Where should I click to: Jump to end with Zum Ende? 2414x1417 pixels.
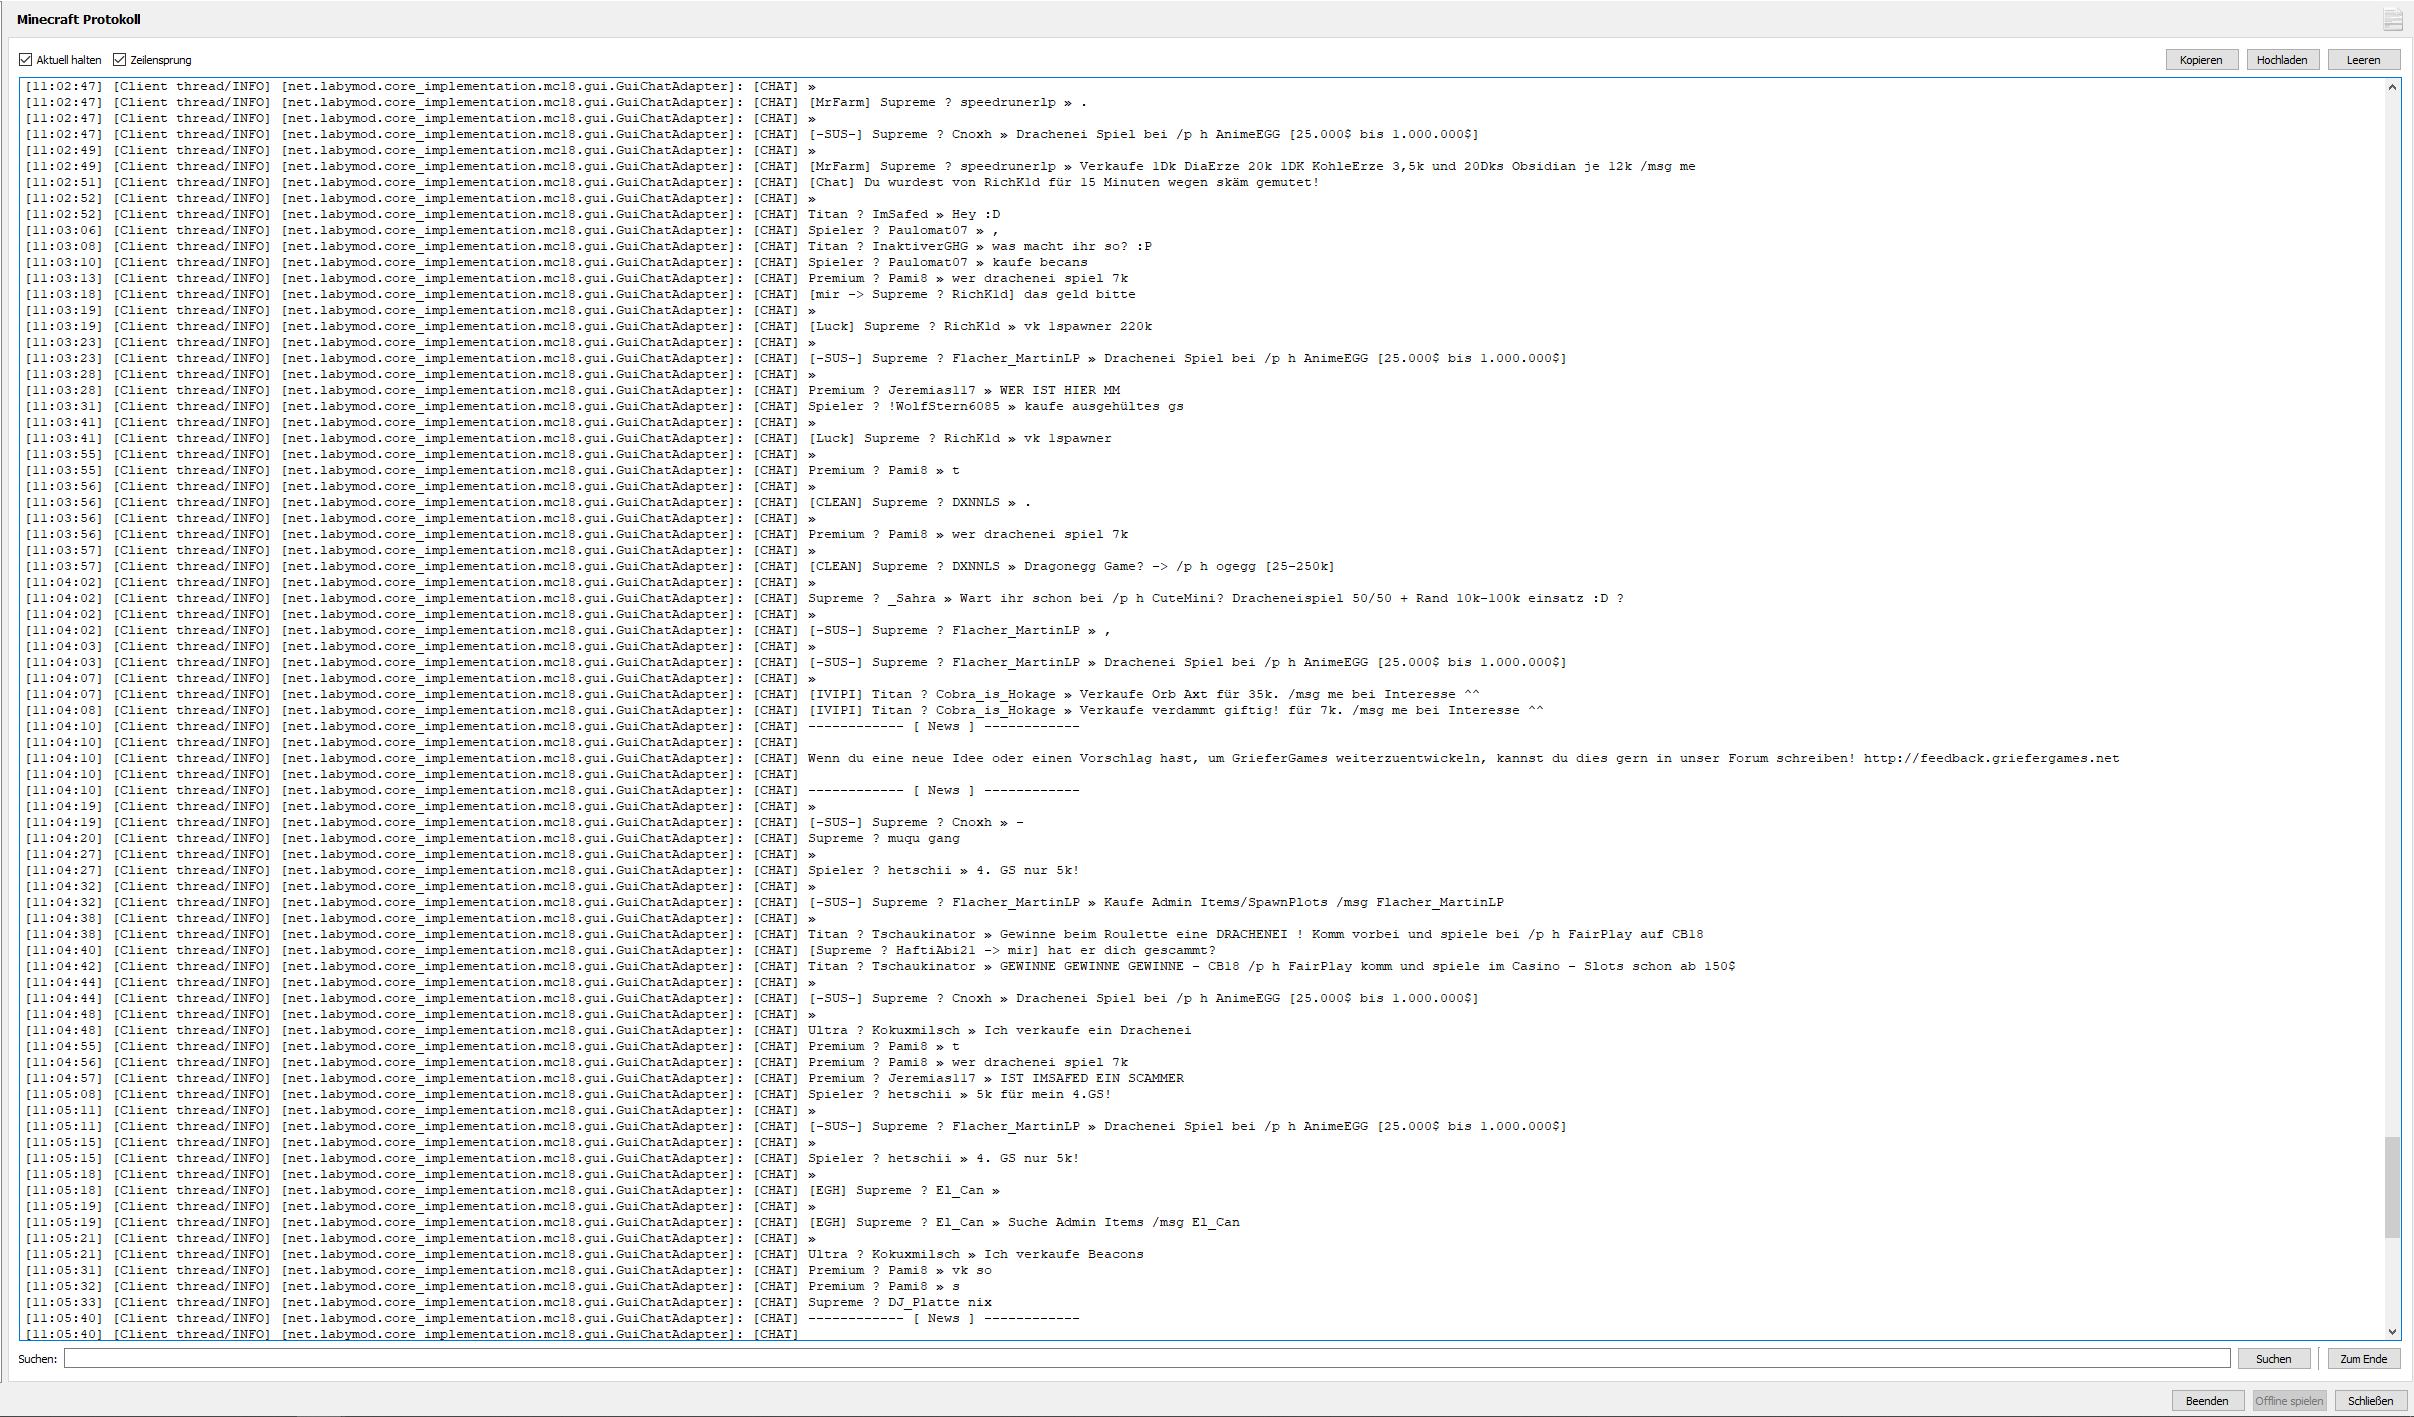click(x=2363, y=1358)
